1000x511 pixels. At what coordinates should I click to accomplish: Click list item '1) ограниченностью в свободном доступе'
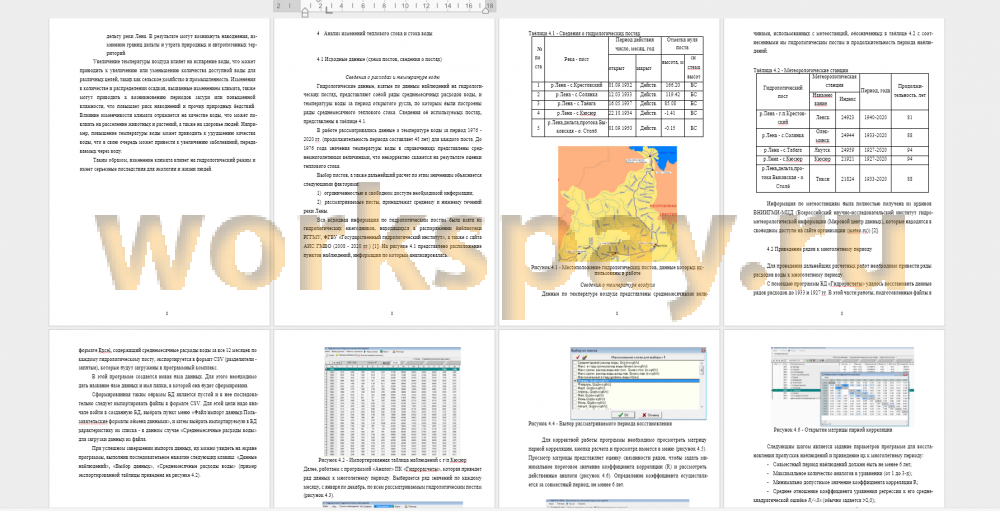(395, 192)
